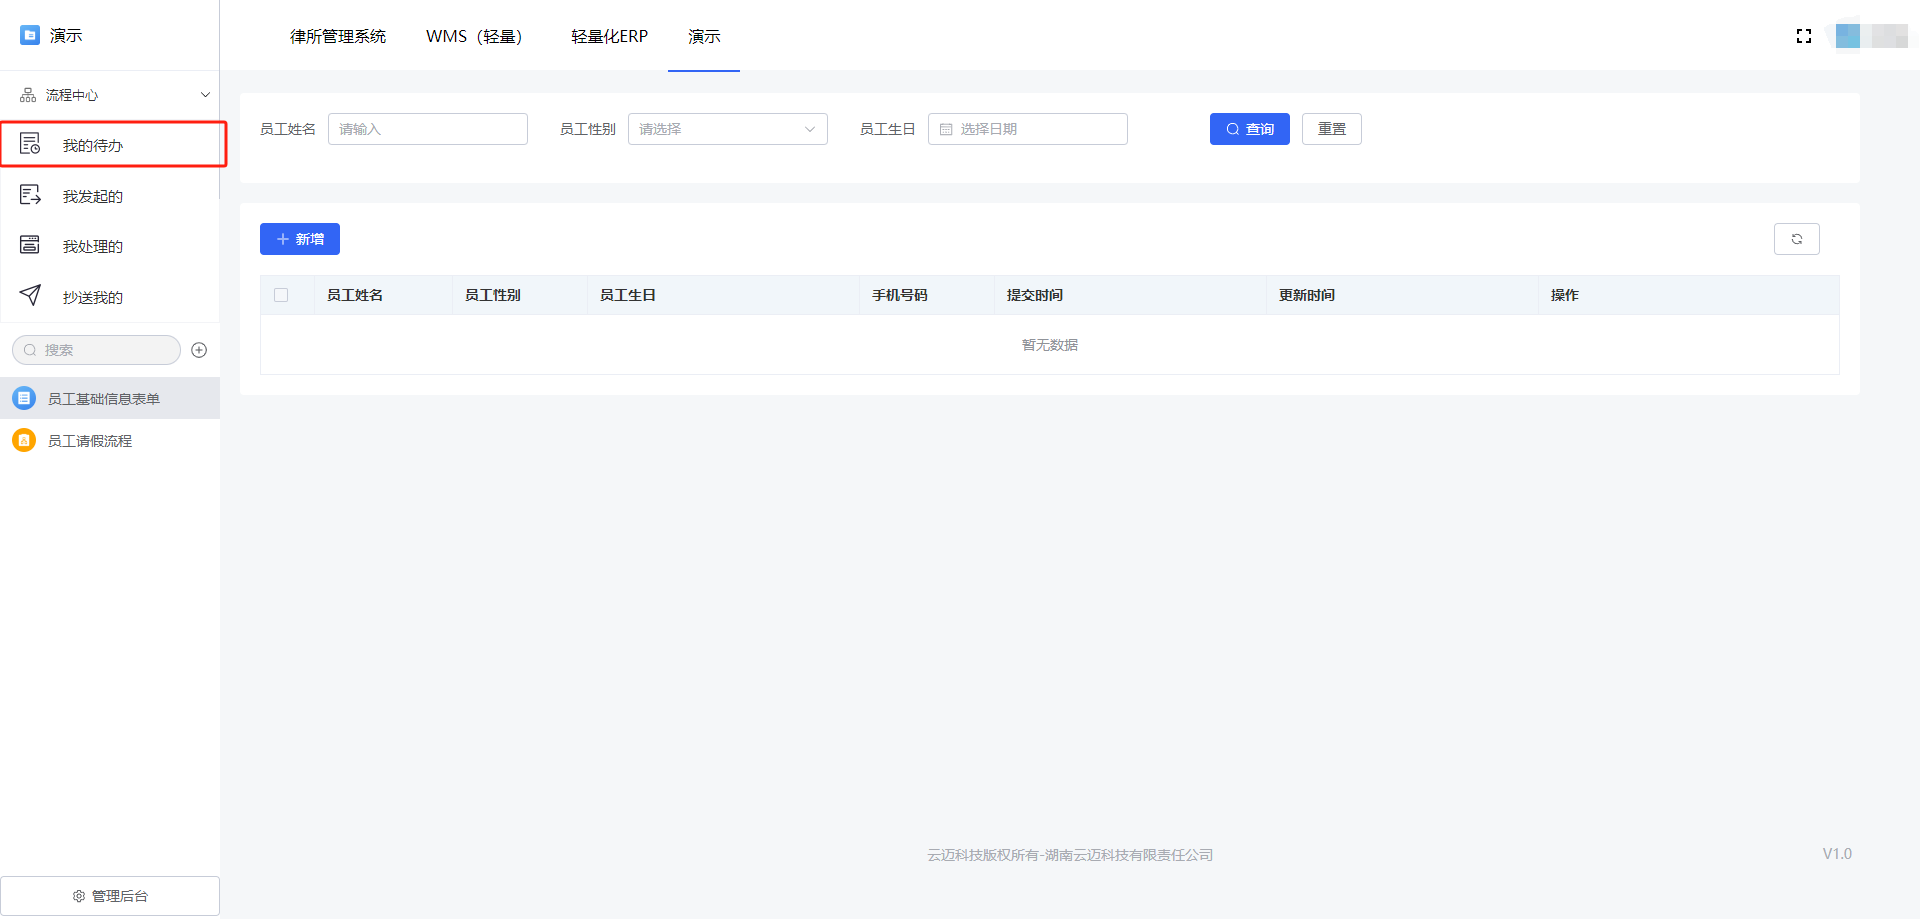Viewport: 1920px width, 919px height.
Task: Select 员工请假流程 in the sidebar
Action: tap(90, 441)
